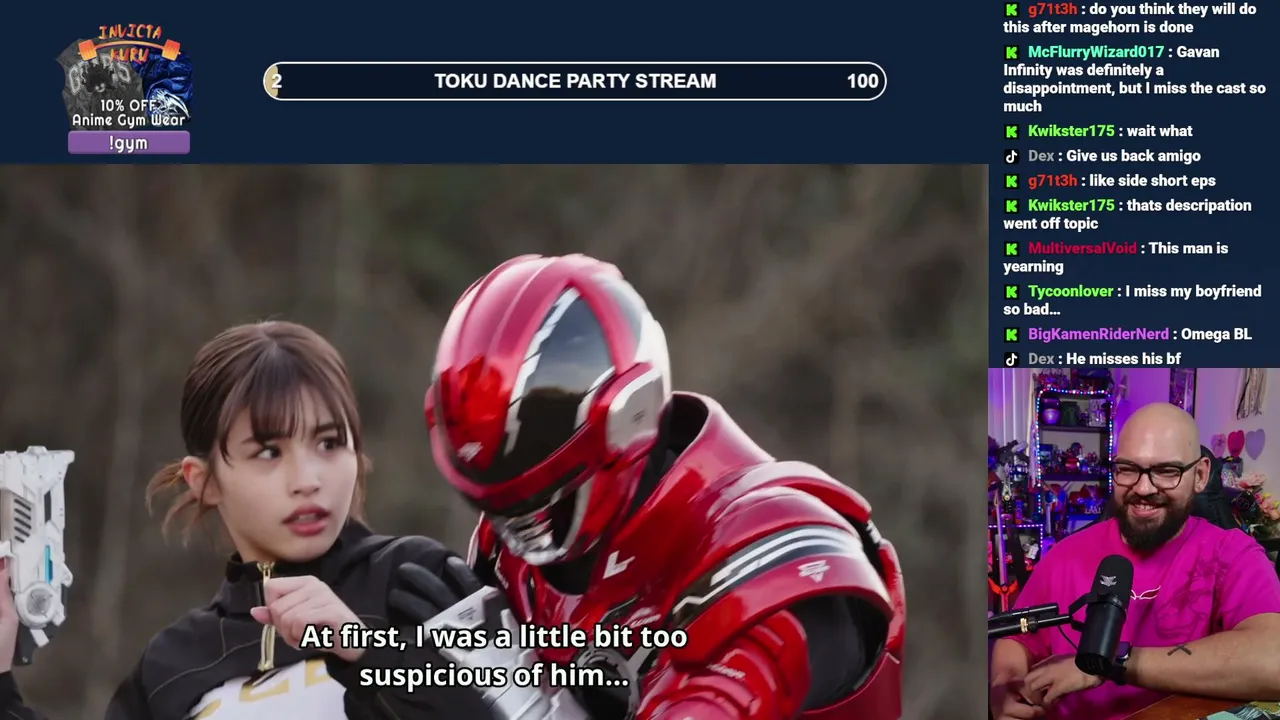Click the "10% OFF Anime Gym Wear" promo text
This screenshot has width=1280, height=720.
pos(129,113)
